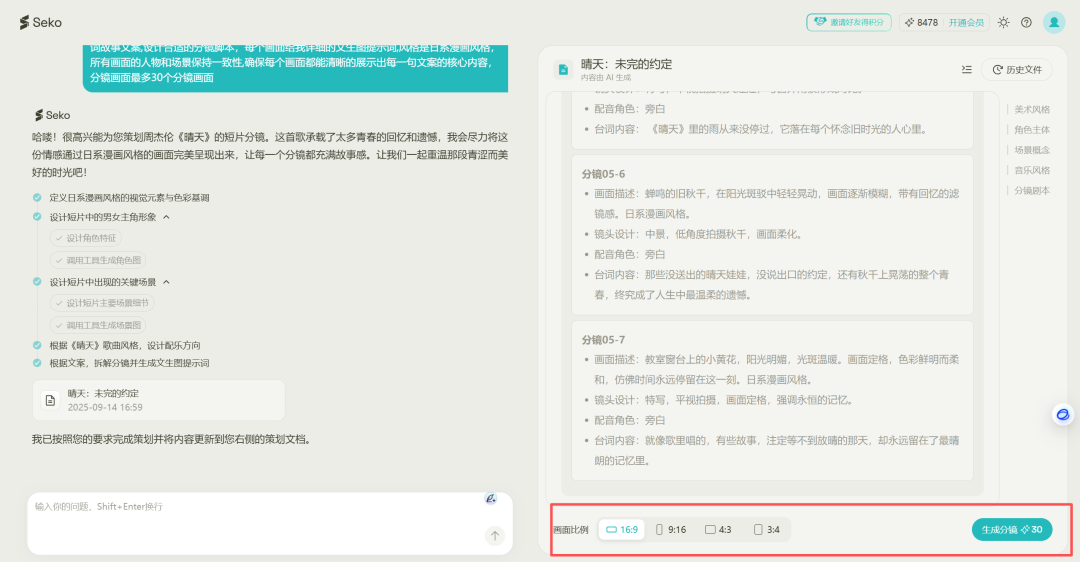The width and height of the screenshot is (1080, 562).
Task: Click the 分镜05-6 heading
Action: (603, 174)
